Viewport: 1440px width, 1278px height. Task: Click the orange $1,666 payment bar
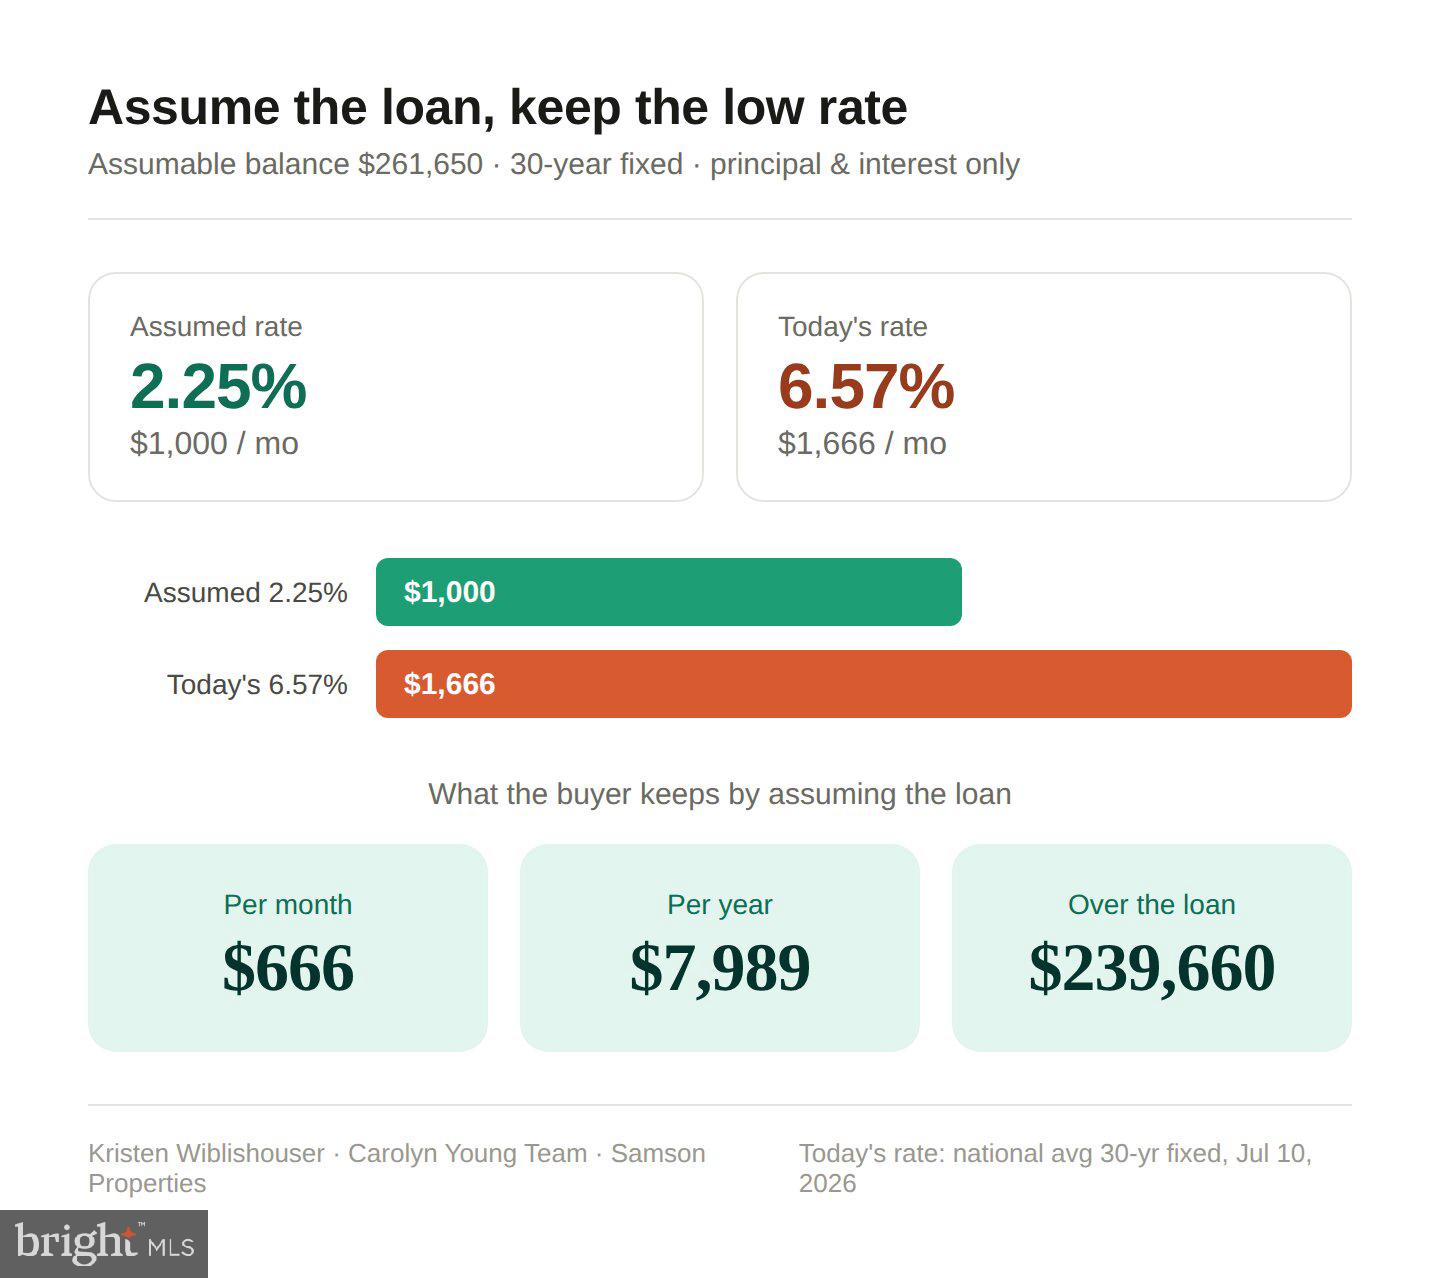click(864, 684)
